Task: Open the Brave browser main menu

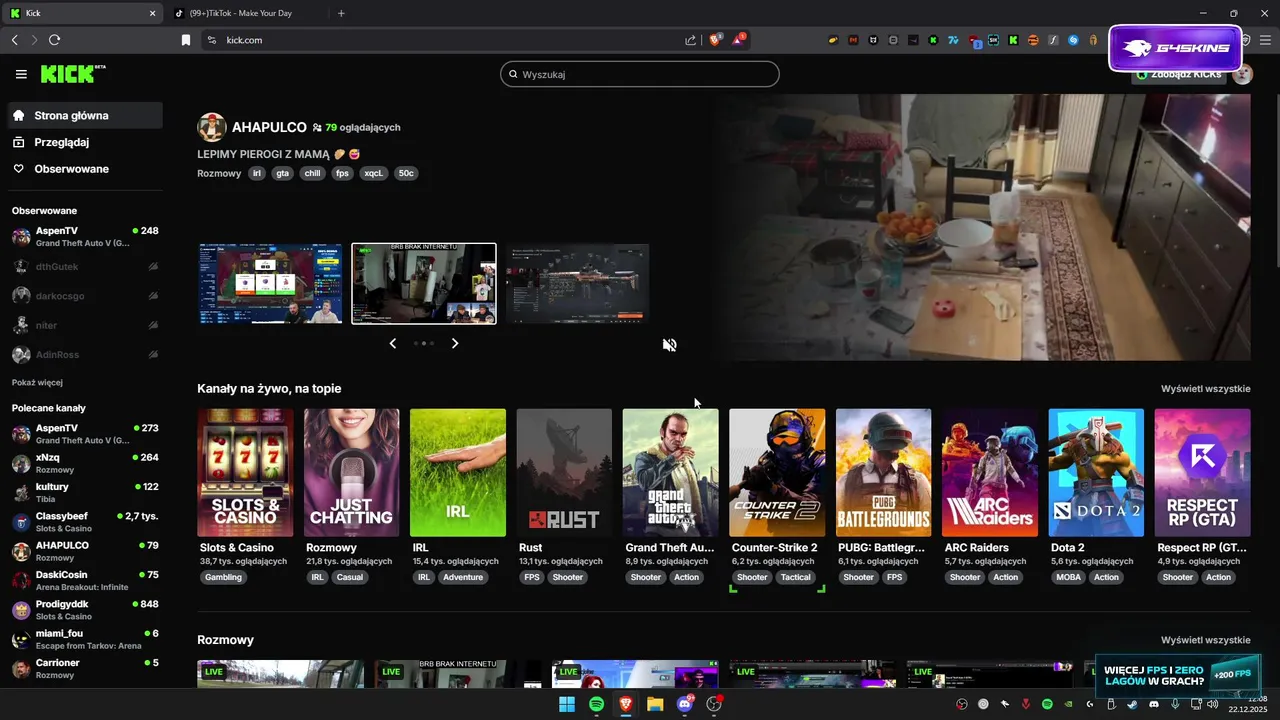Action: click(1266, 40)
